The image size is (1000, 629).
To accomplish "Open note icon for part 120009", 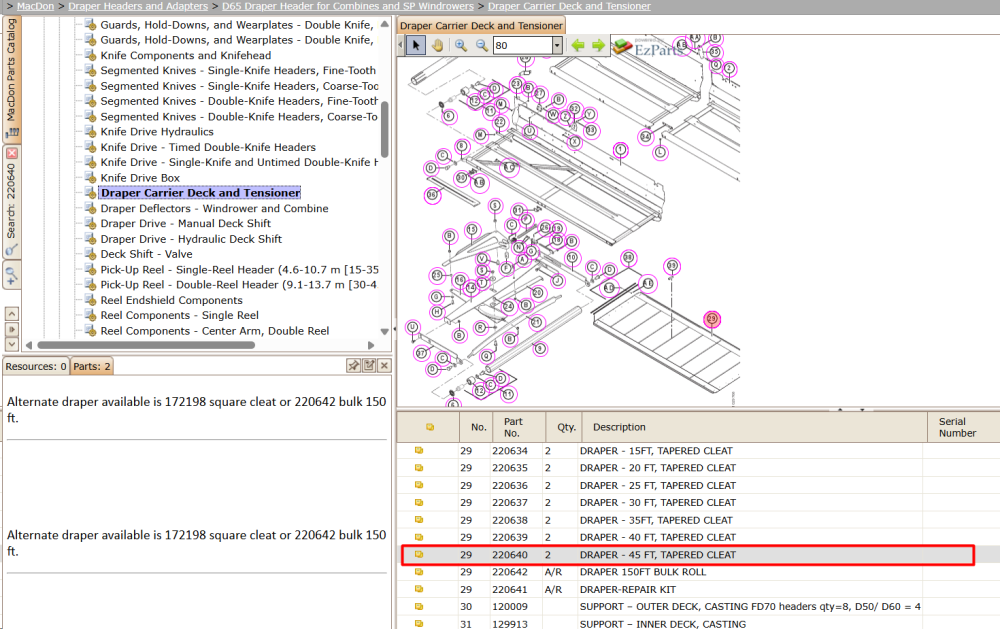I will pos(419,606).
